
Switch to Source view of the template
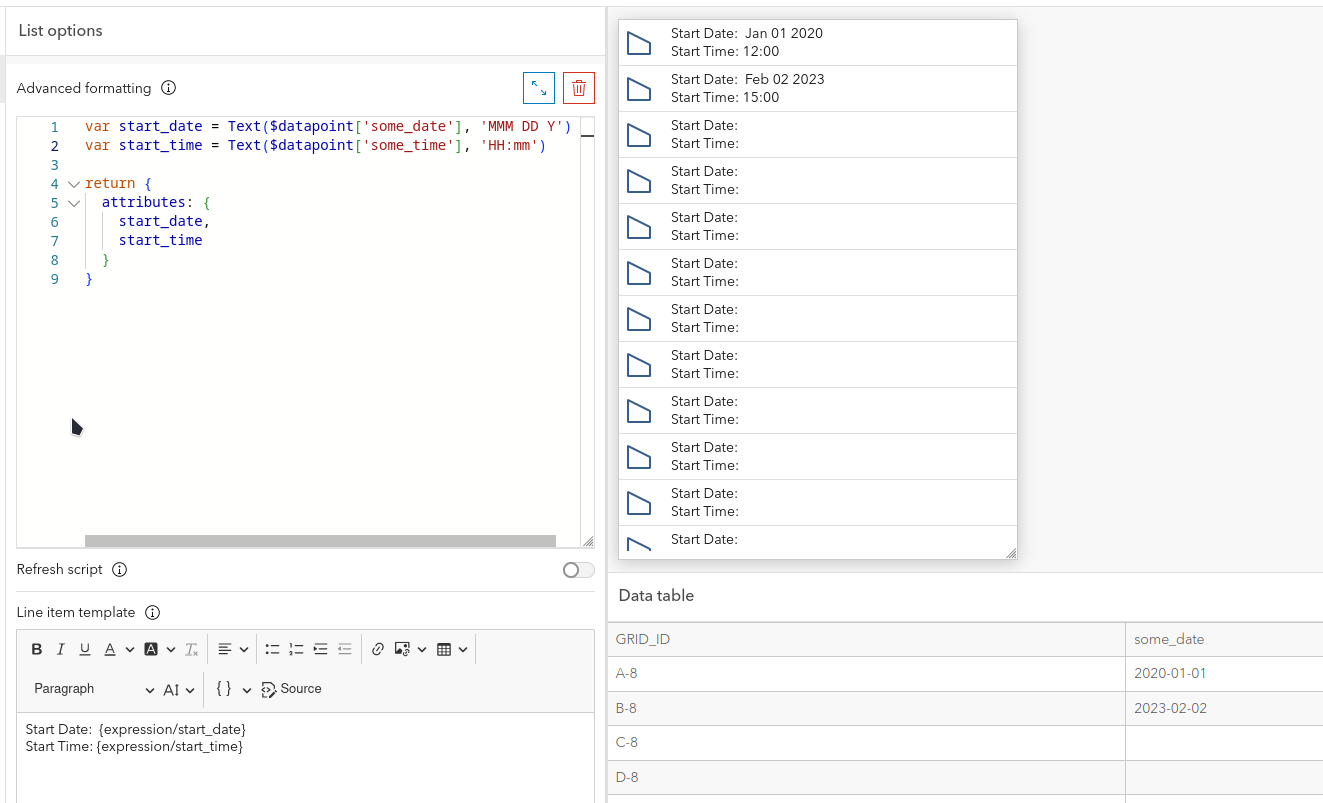point(290,689)
